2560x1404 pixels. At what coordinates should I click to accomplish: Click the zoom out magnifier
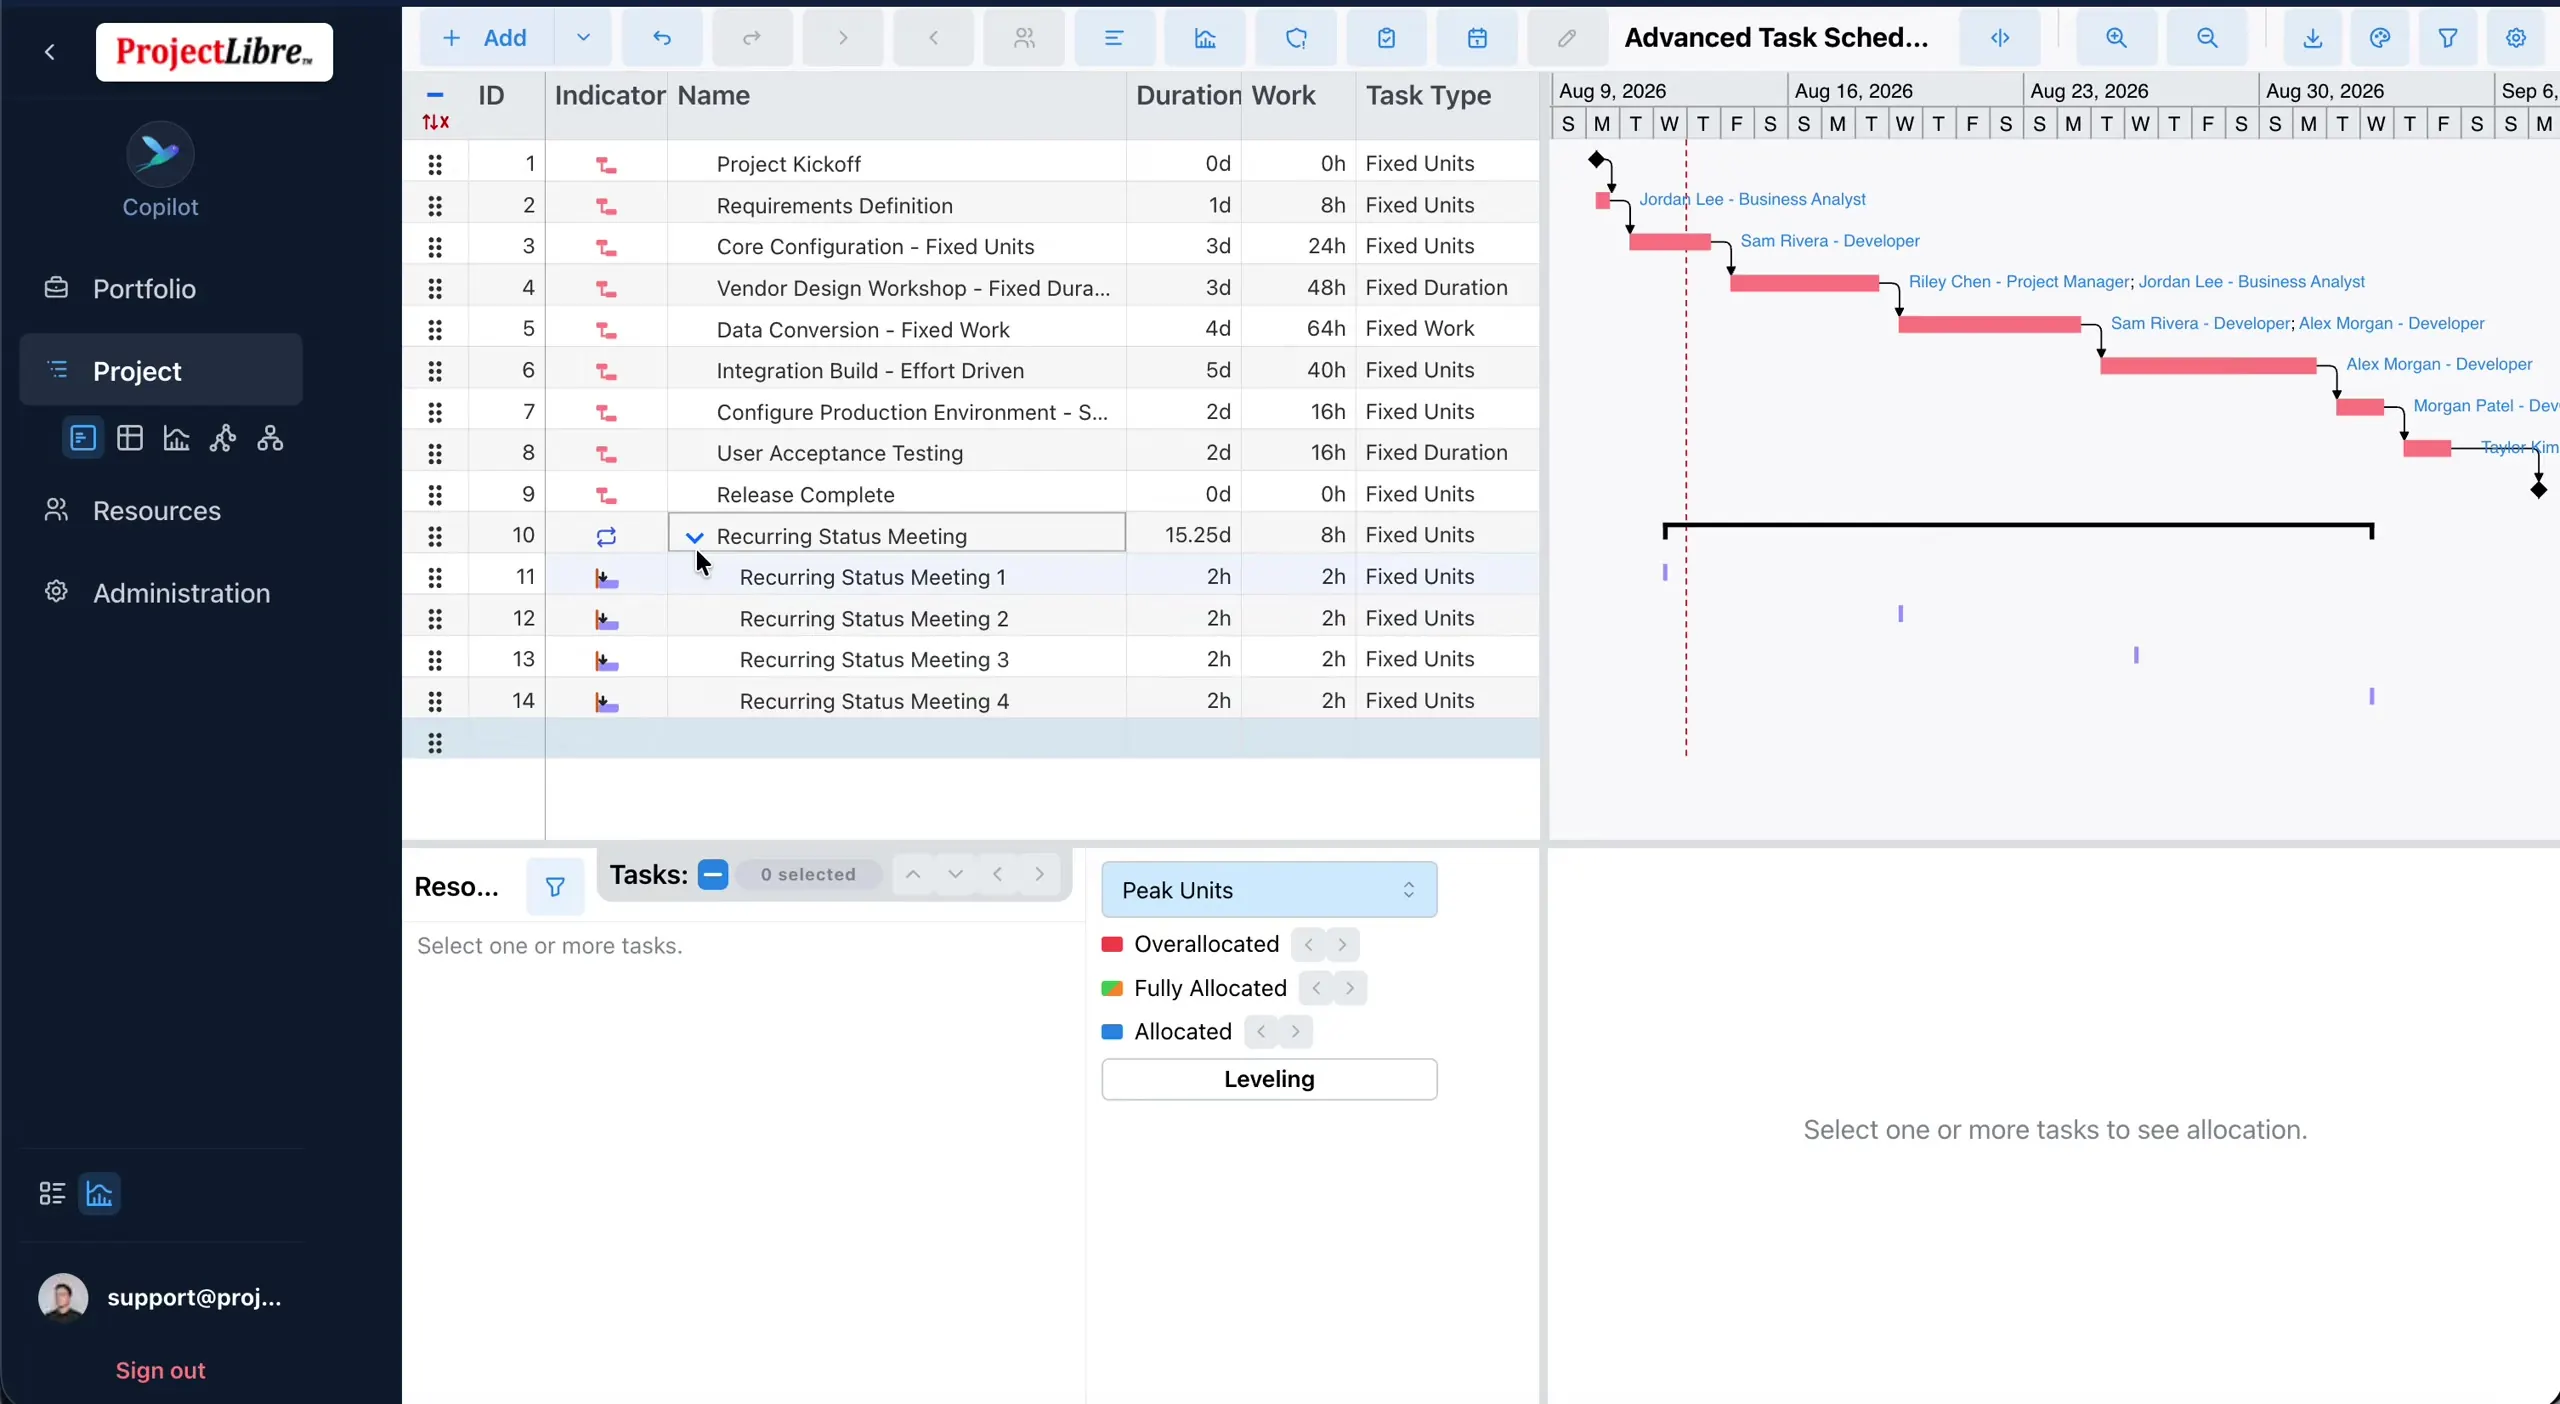pos(2207,38)
